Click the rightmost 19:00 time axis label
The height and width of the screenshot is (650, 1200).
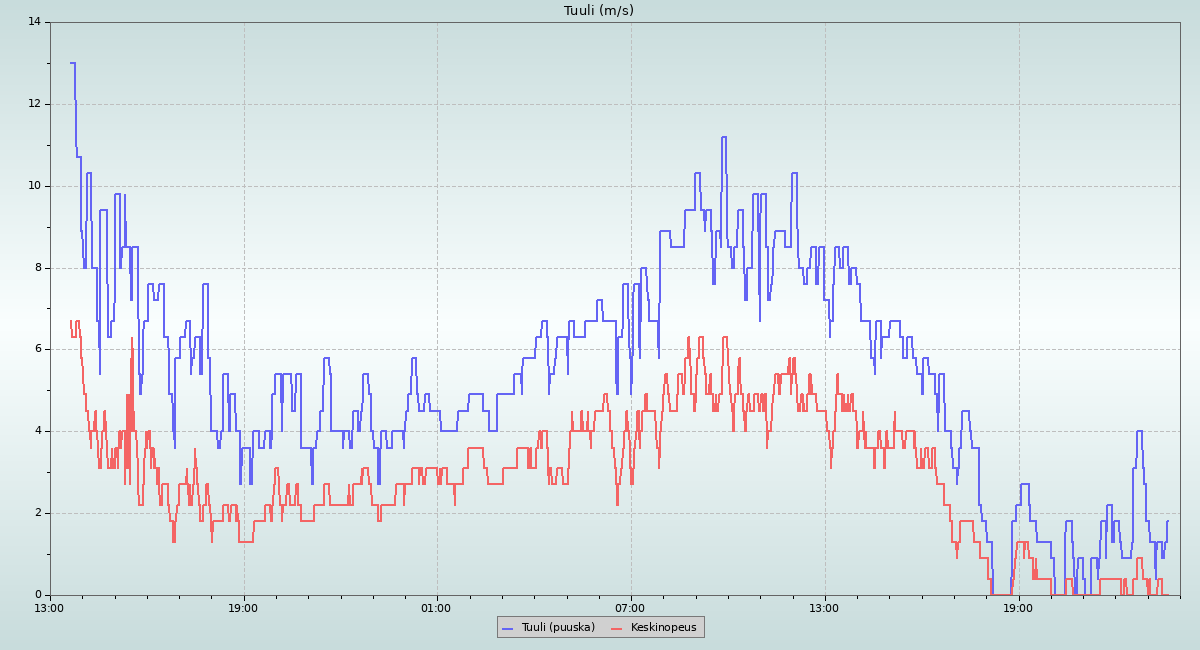1018,608
